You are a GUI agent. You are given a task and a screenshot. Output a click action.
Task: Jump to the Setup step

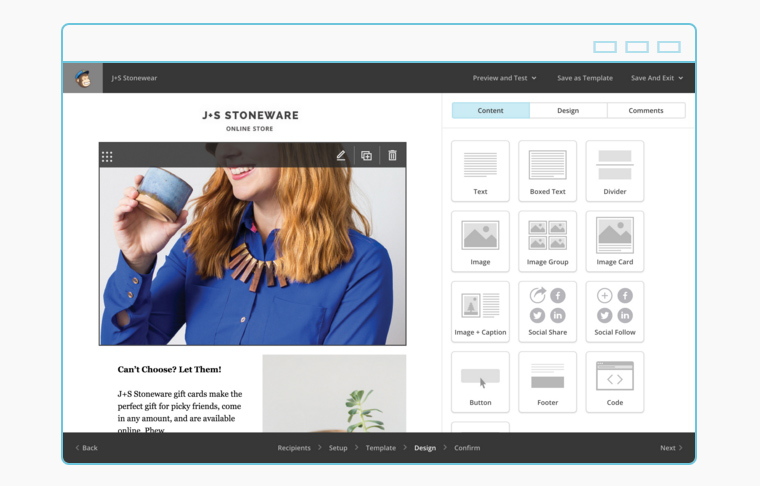(x=338, y=448)
